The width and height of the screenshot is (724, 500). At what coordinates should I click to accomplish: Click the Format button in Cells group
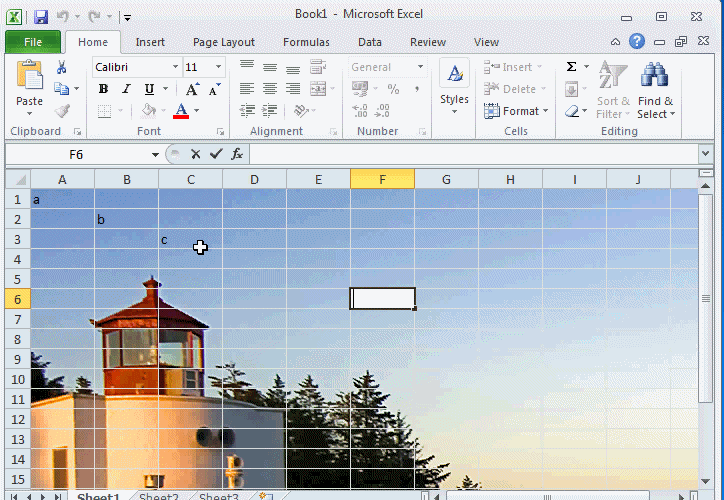[x=519, y=111]
